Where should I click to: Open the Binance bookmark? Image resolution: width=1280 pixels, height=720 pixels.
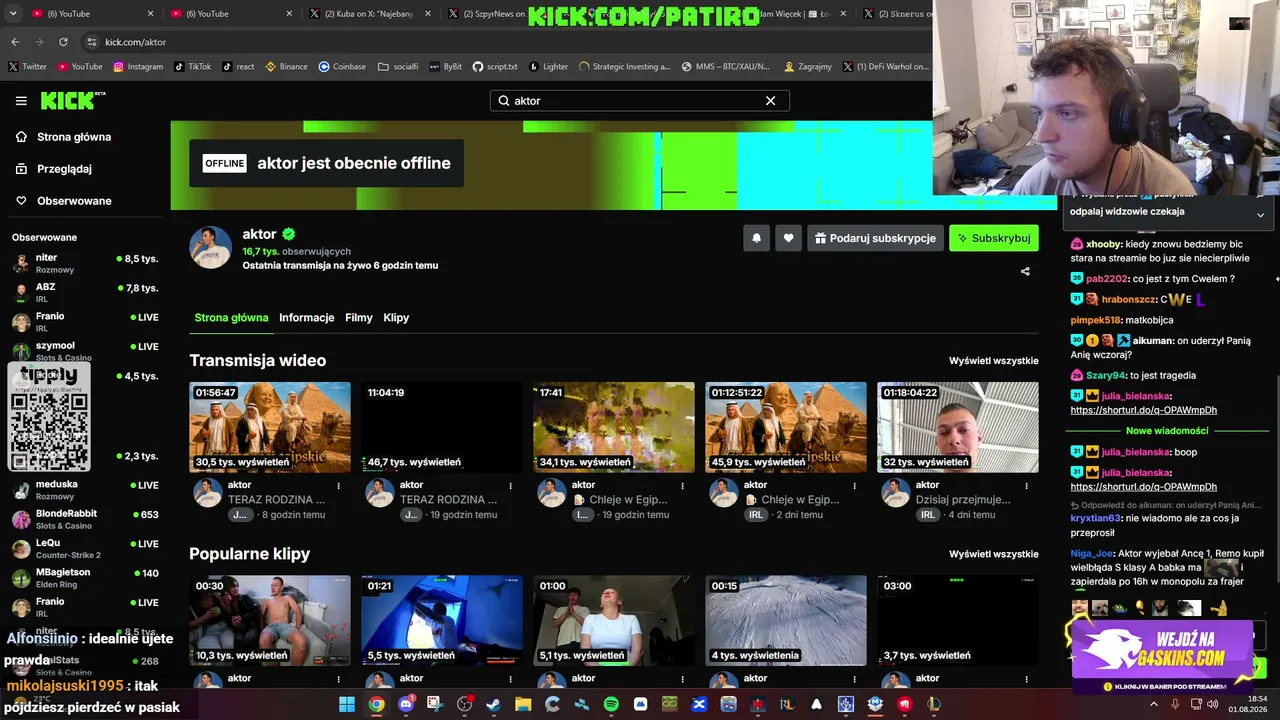[x=286, y=67]
